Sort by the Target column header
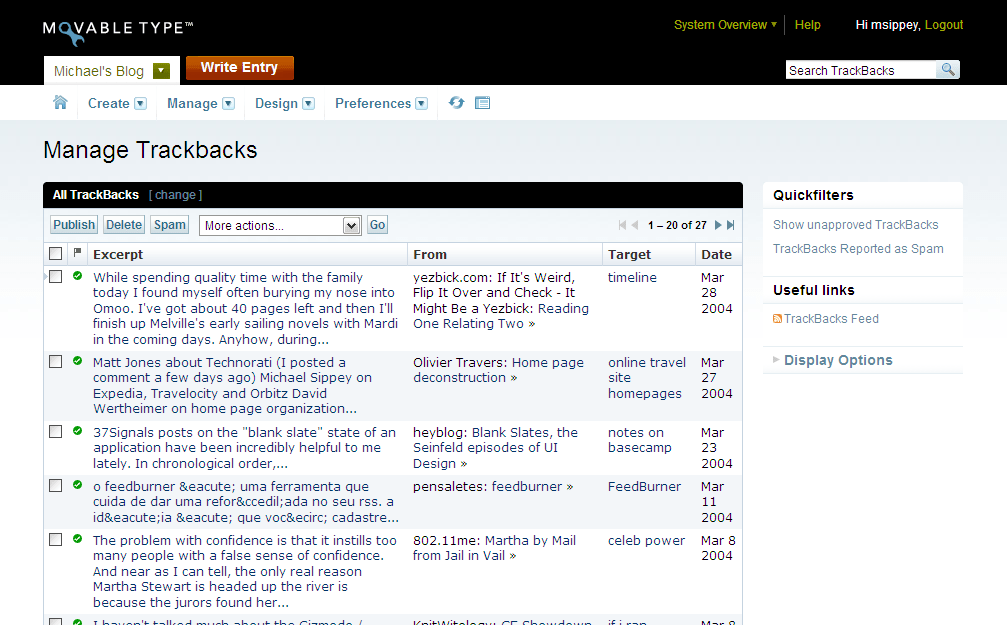The width and height of the screenshot is (1007, 625). [x=629, y=254]
